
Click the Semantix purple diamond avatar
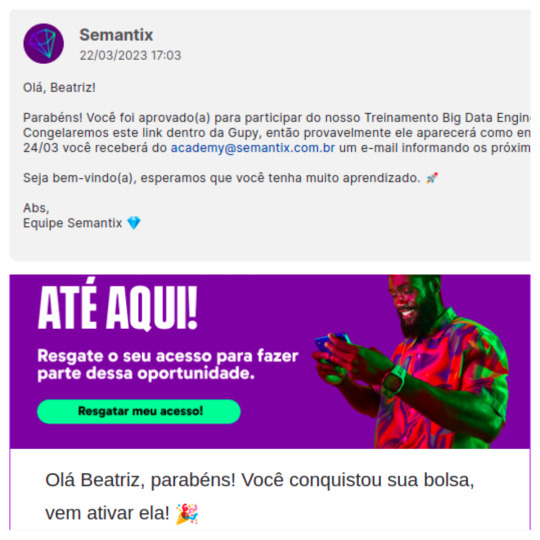point(43,43)
